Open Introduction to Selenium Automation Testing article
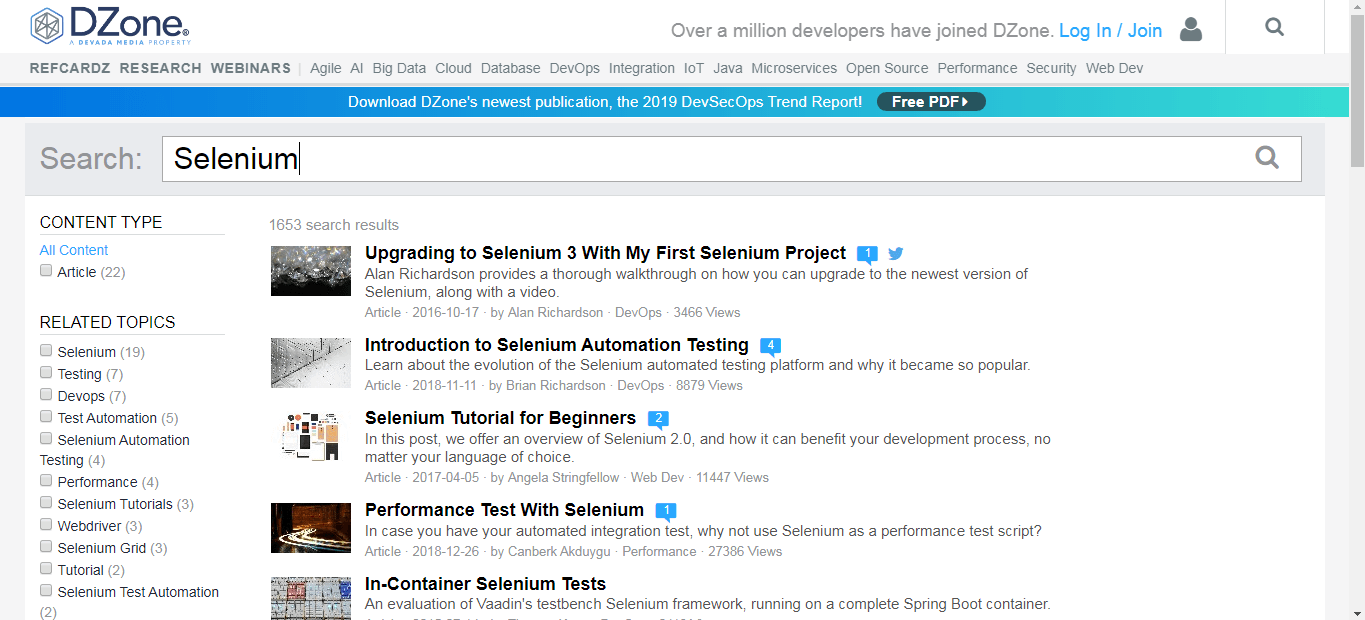Viewport: 1365px width, 620px height. tap(556, 345)
